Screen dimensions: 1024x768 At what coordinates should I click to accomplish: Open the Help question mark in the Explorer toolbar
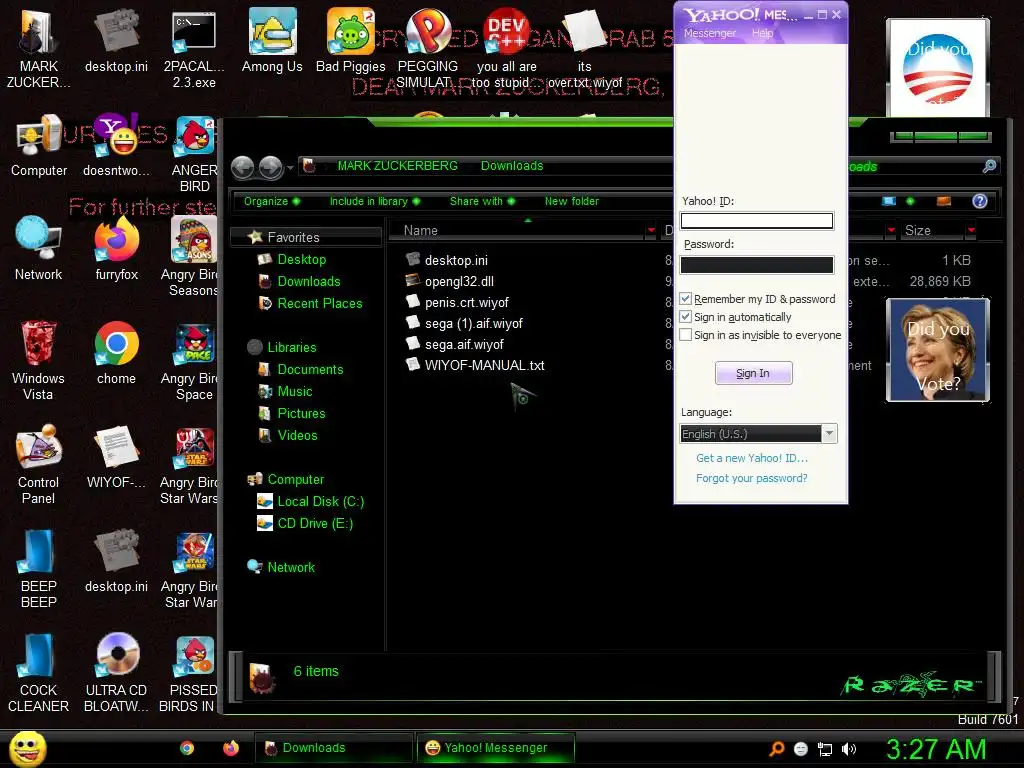tap(980, 201)
